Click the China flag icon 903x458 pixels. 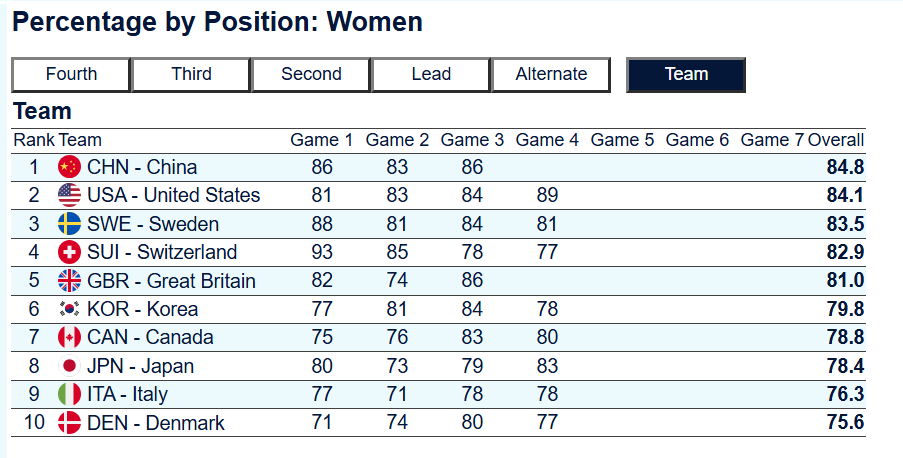point(69,167)
